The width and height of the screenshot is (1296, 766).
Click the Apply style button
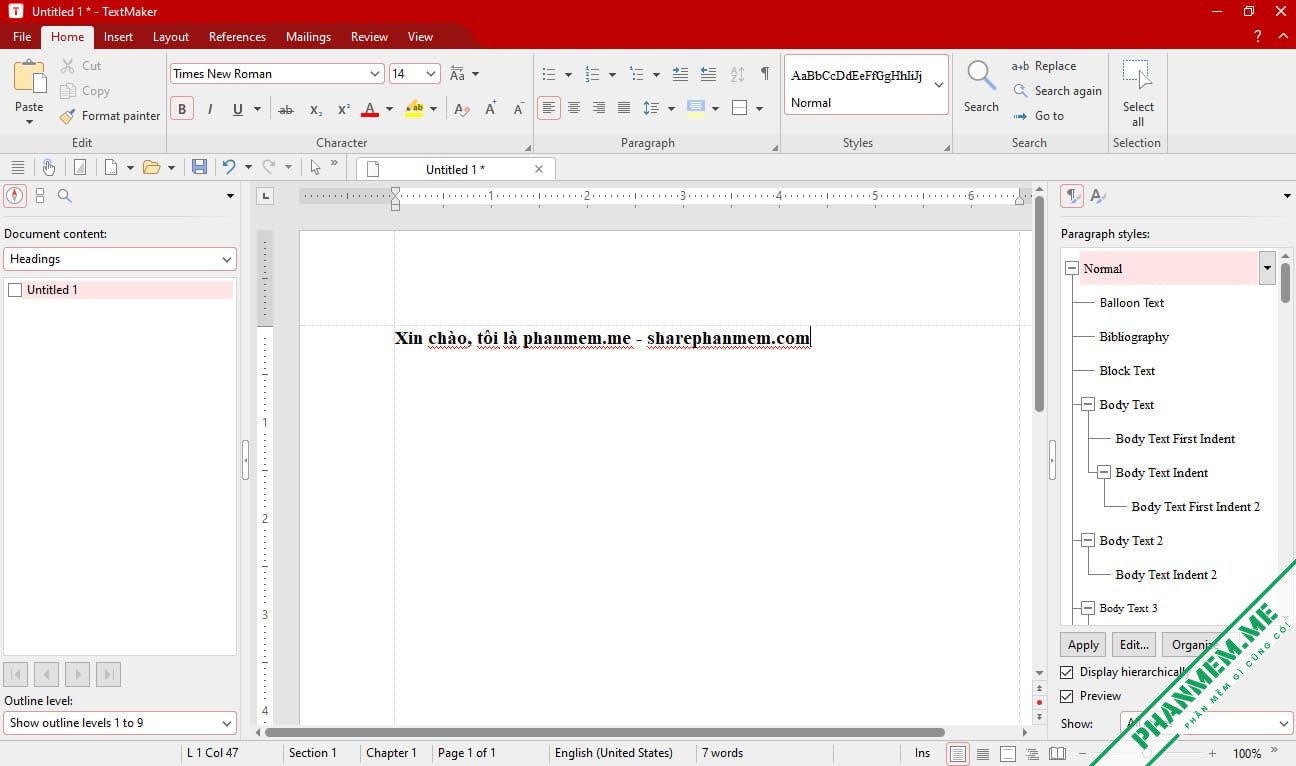[1083, 645]
